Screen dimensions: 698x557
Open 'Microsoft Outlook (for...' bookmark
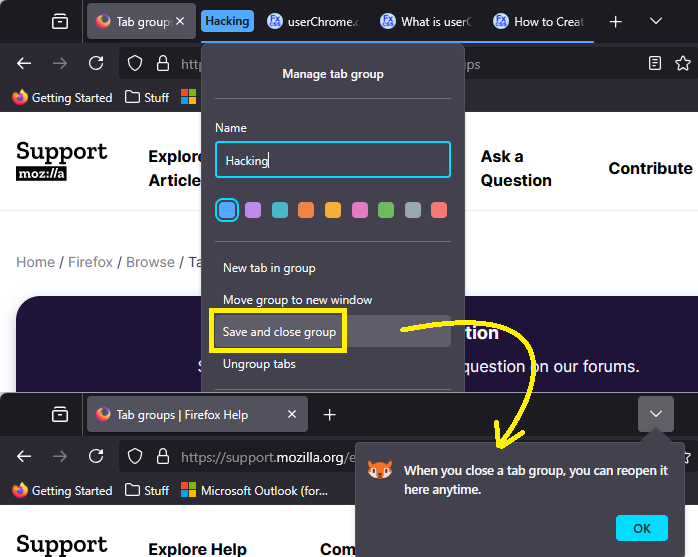(255, 491)
